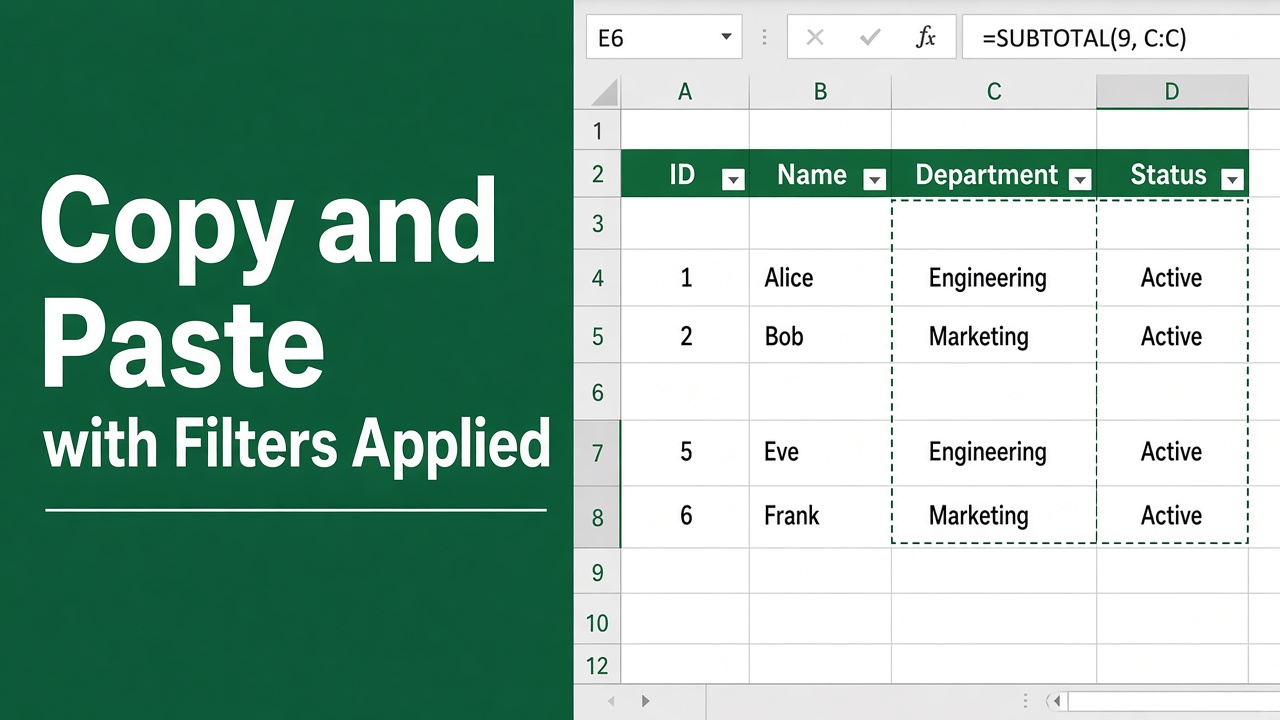Image resolution: width=1280 pixels, height=720 pixels.
Task: Click the formula bar containing =SUBTOTAL(9, C:C)
Action: coord(1121,38)
